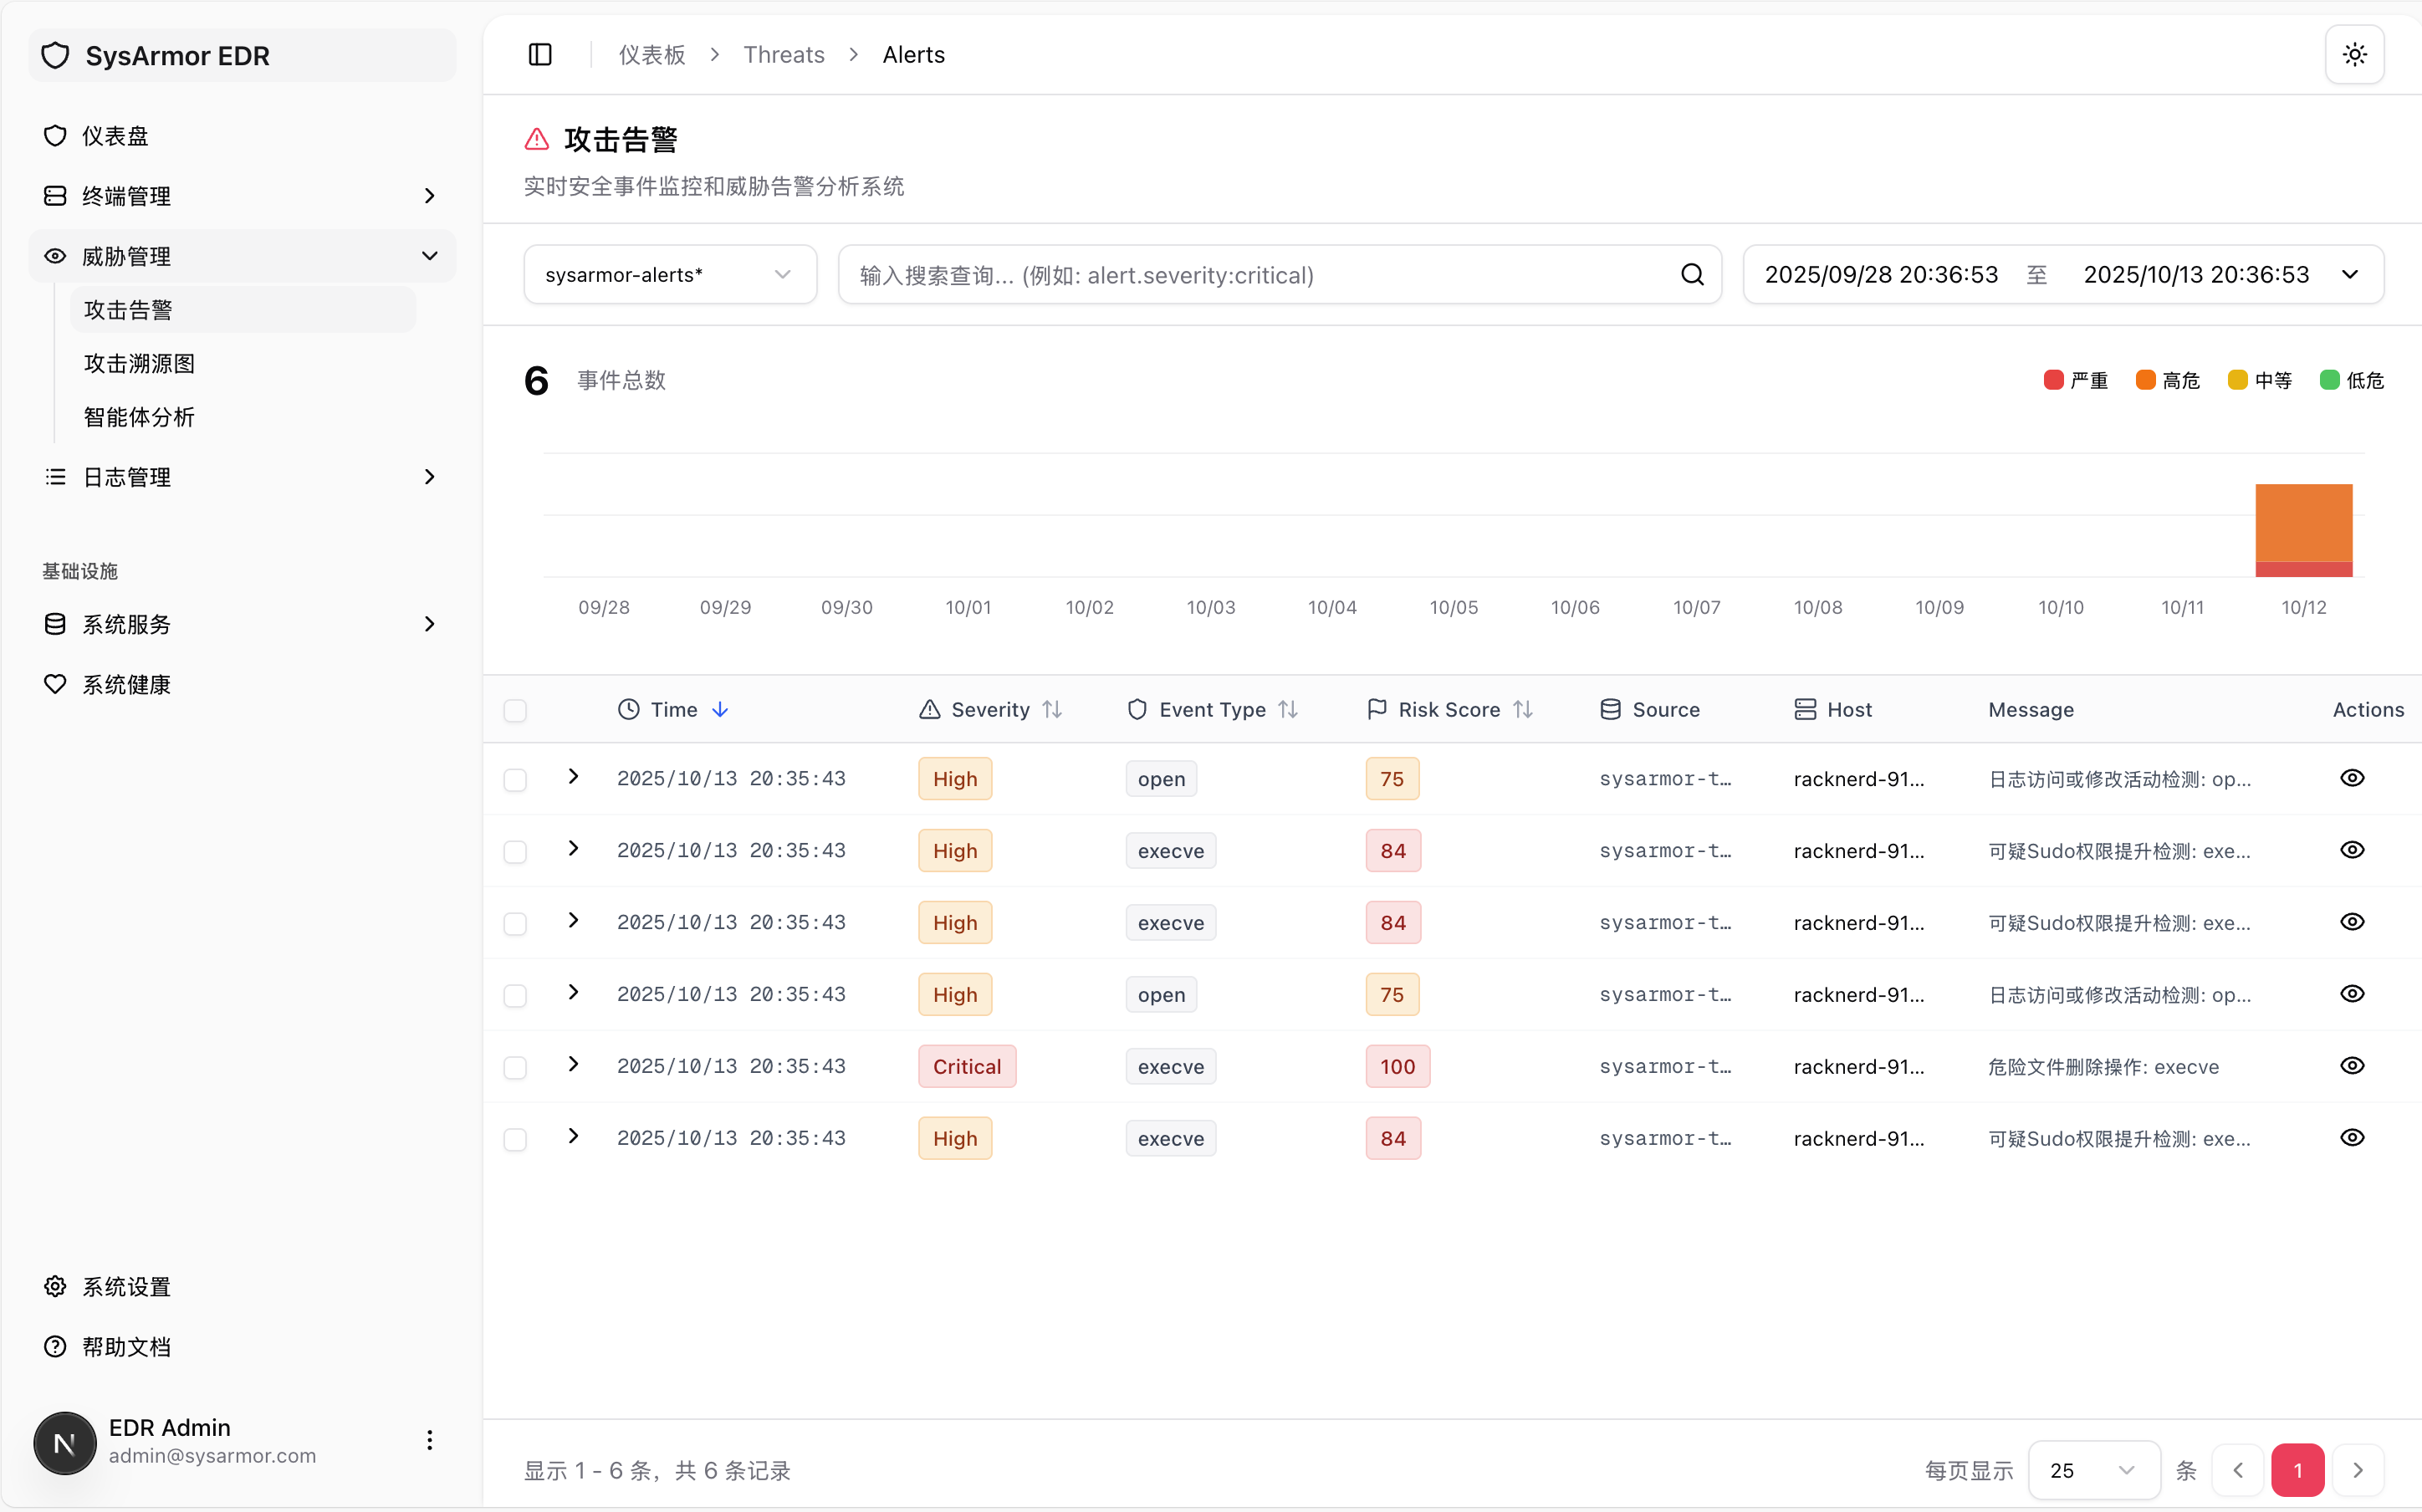Open the sysarmor-alerts* index dropdown
The width and height of the screenshot is (2422, 1512).
pyautogui.click(x=669, y=275)
